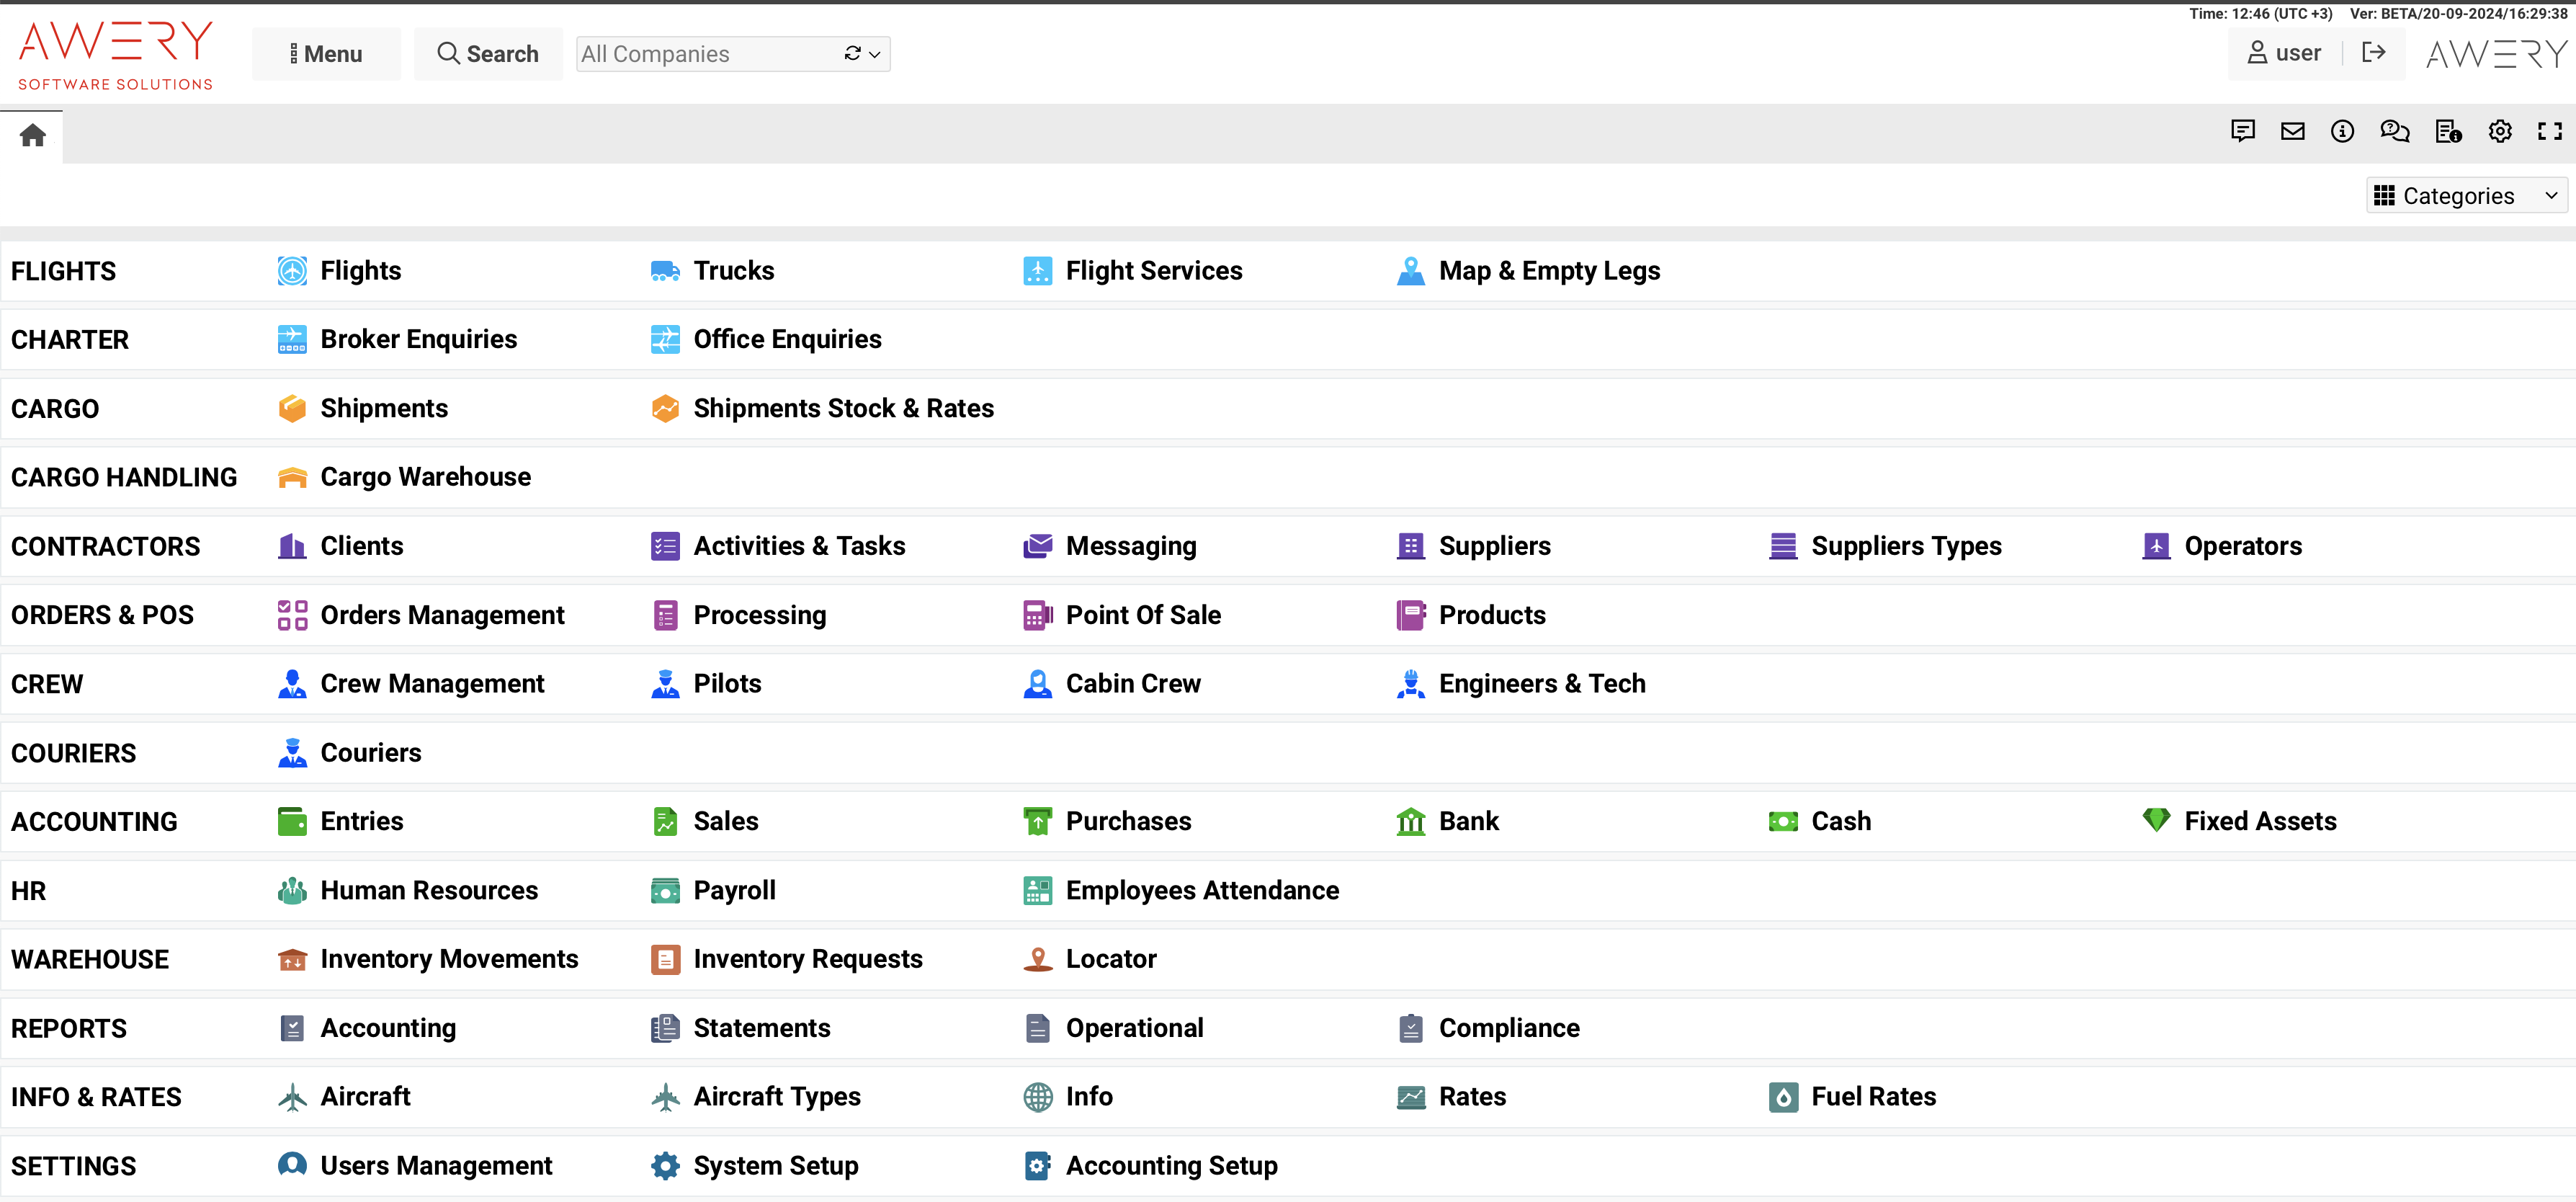This screenshot has height=1202, width=2576.
Task: Click the settings gear icon in toolbar
Action: click(x=2499, y=131)
